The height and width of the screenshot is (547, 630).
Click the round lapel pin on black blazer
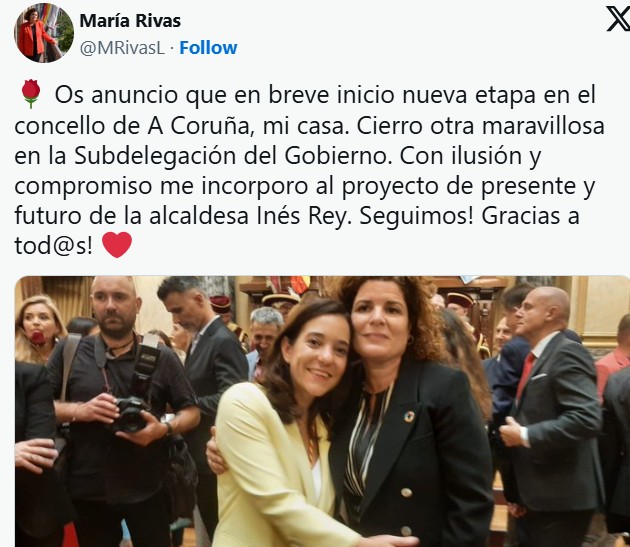[409, 417]
